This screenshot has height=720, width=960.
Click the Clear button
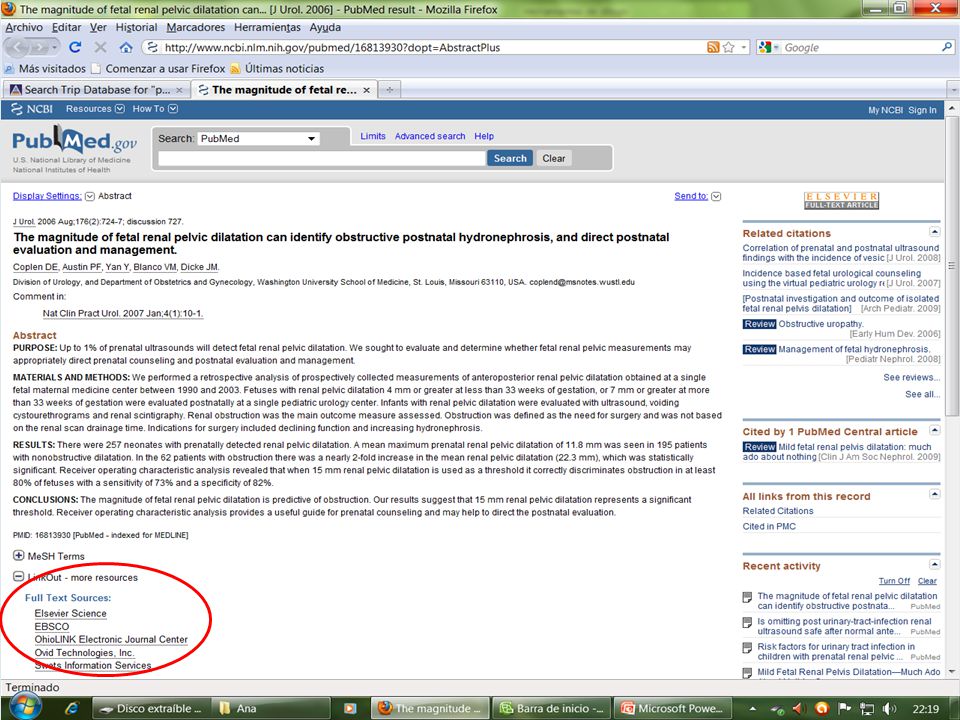553,158
